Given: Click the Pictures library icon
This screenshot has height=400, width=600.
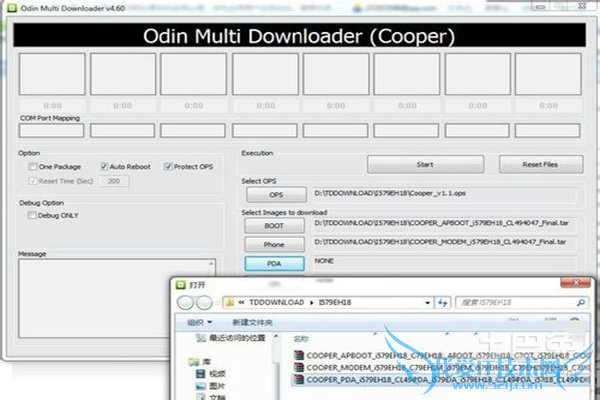Looking at the screenshot, I should 201,386.
